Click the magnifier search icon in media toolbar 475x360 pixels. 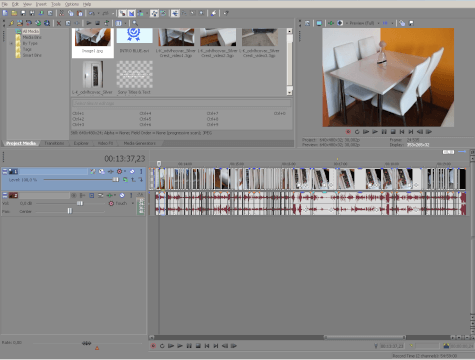tap(135, 23)
